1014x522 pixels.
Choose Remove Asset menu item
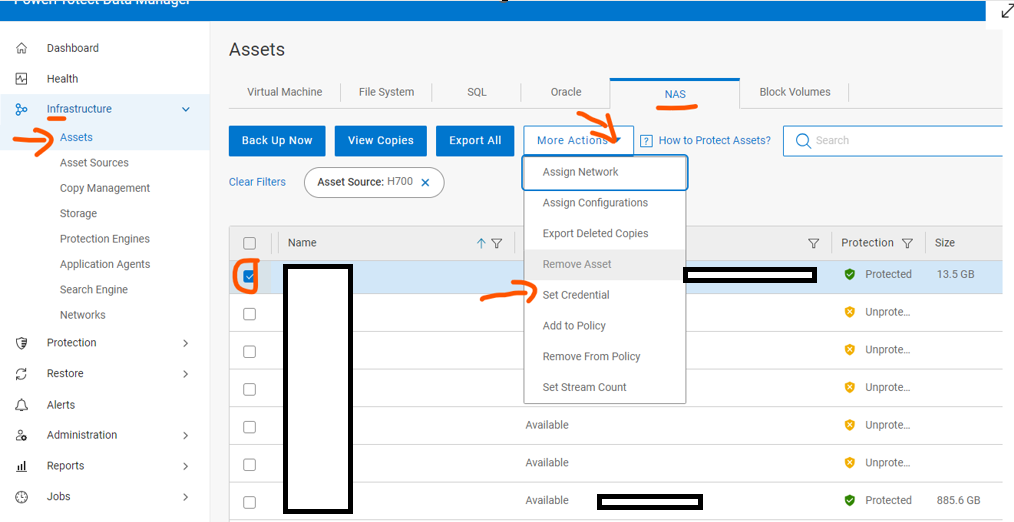pyautogui.click(x=605, y=265)
